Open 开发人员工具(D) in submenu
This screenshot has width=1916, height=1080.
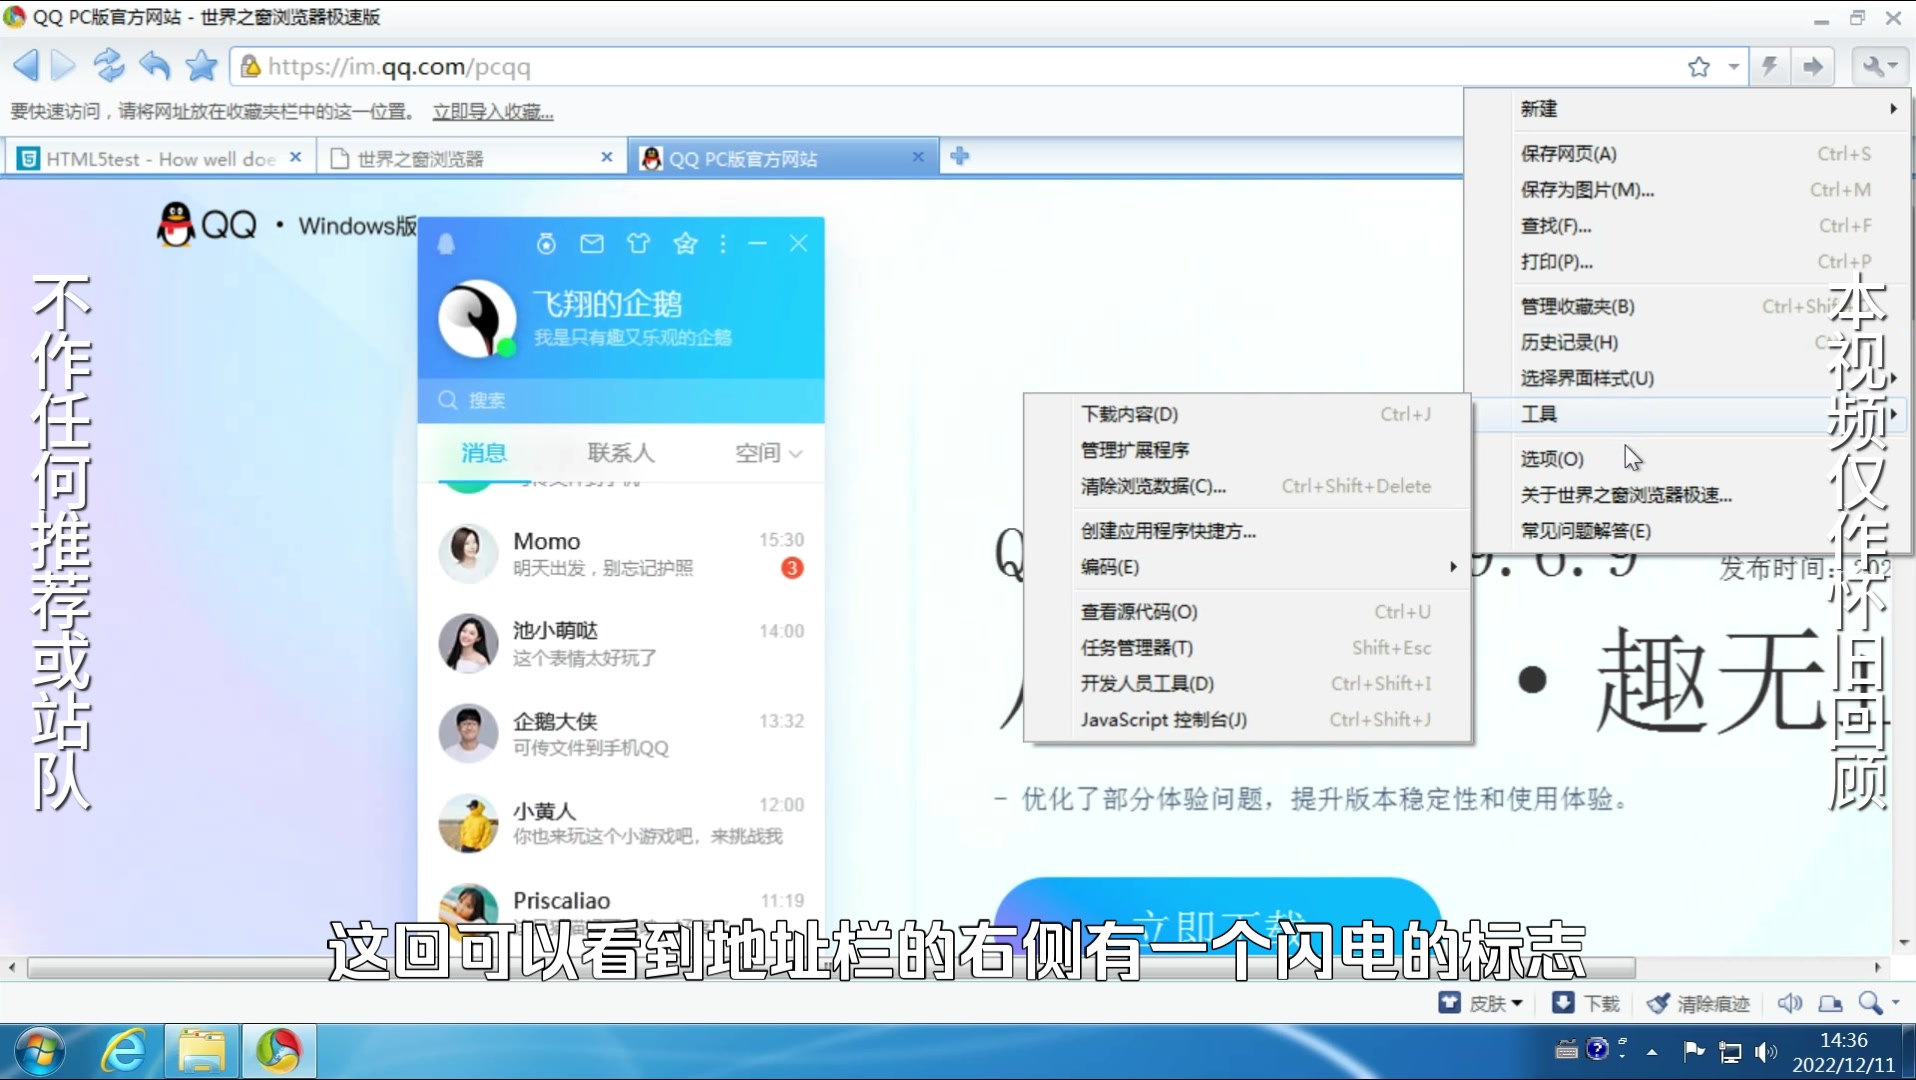click(x=1247, y=683)
